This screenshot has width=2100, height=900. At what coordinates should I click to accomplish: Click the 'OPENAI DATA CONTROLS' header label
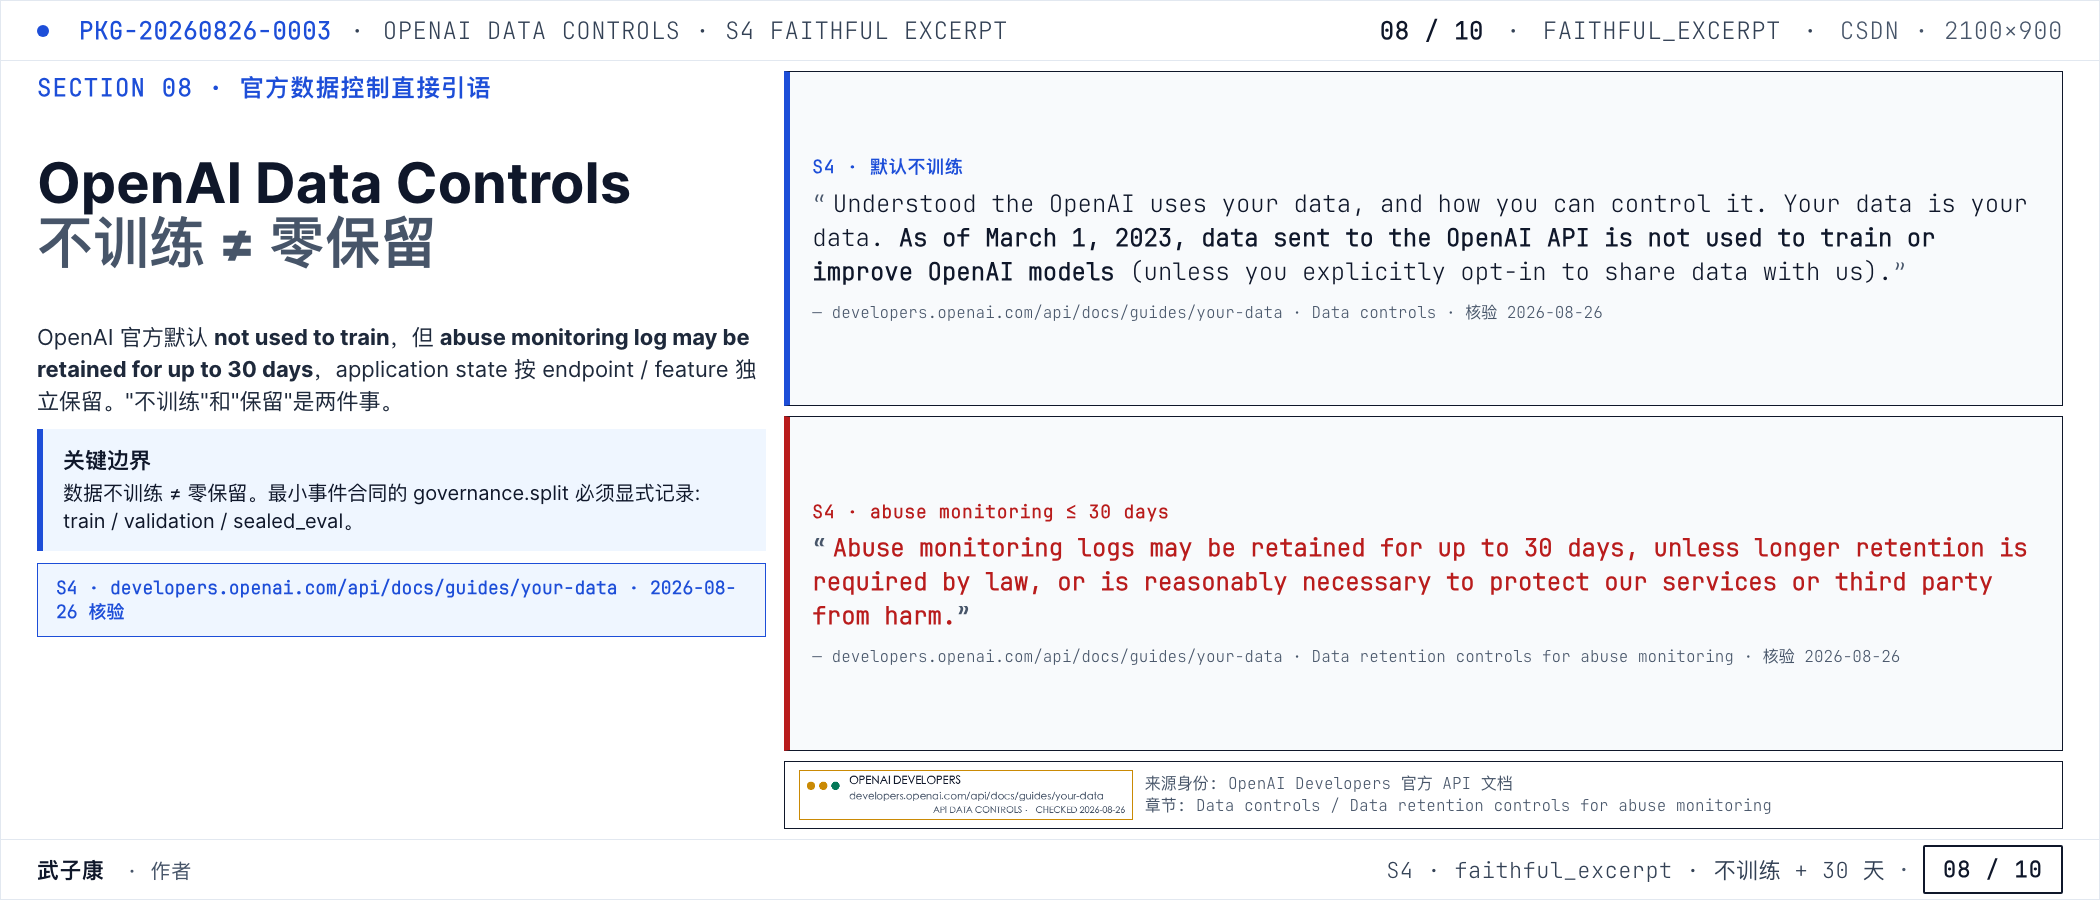532,31
